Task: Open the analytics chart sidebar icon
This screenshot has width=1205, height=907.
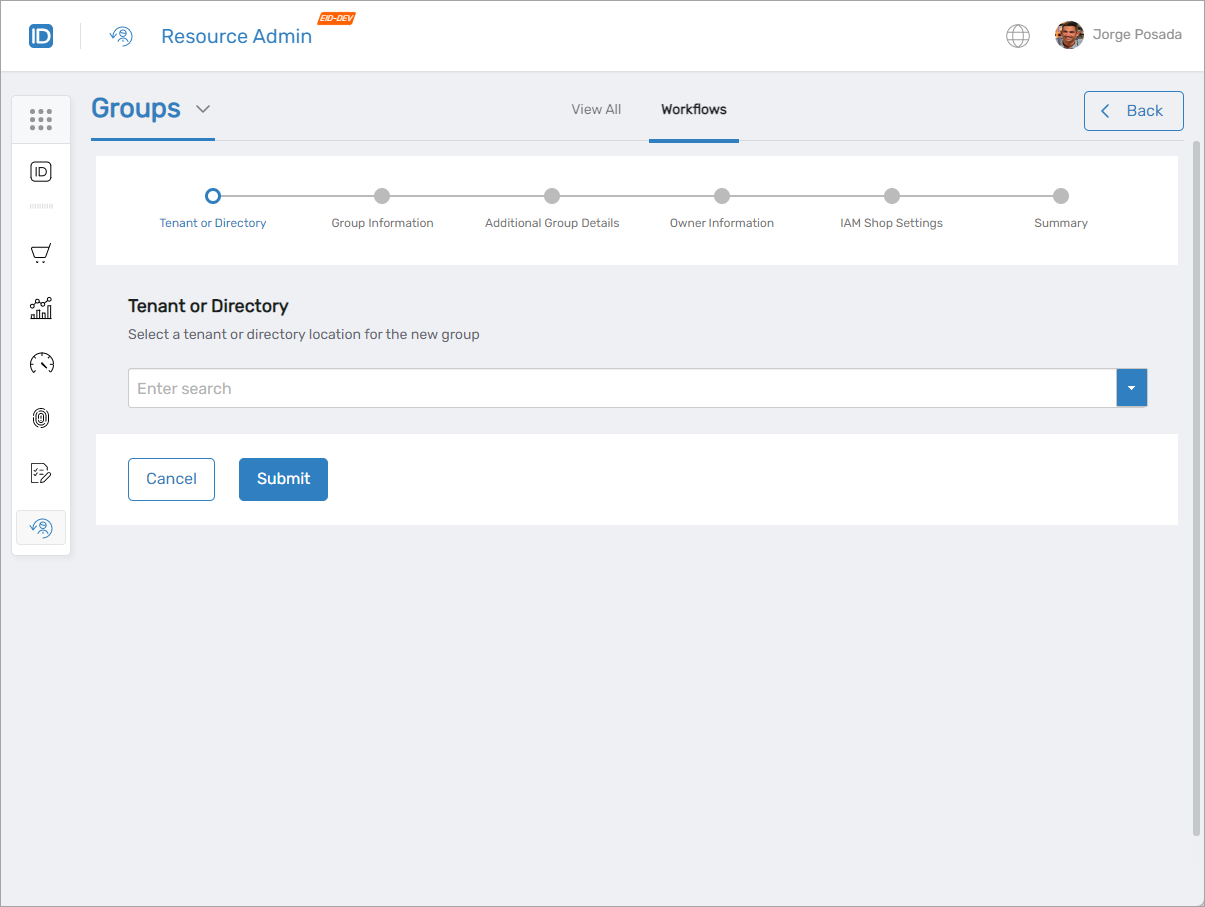Action: pos(41,309)
